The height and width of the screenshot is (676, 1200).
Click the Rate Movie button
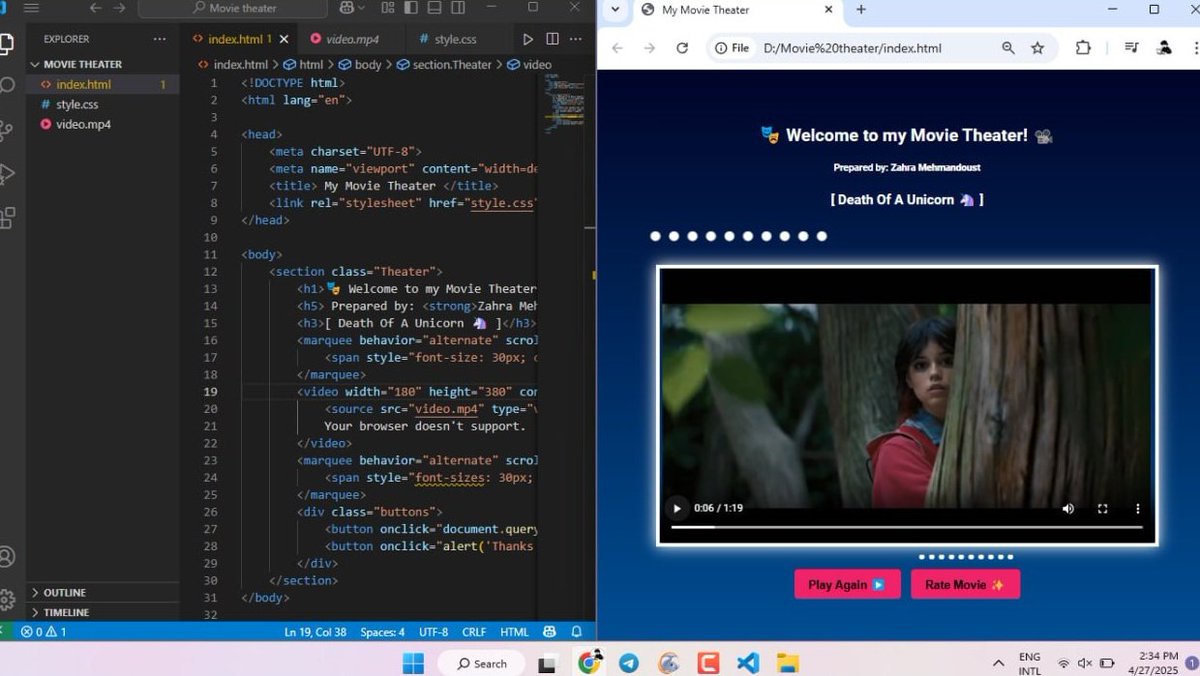965,585
